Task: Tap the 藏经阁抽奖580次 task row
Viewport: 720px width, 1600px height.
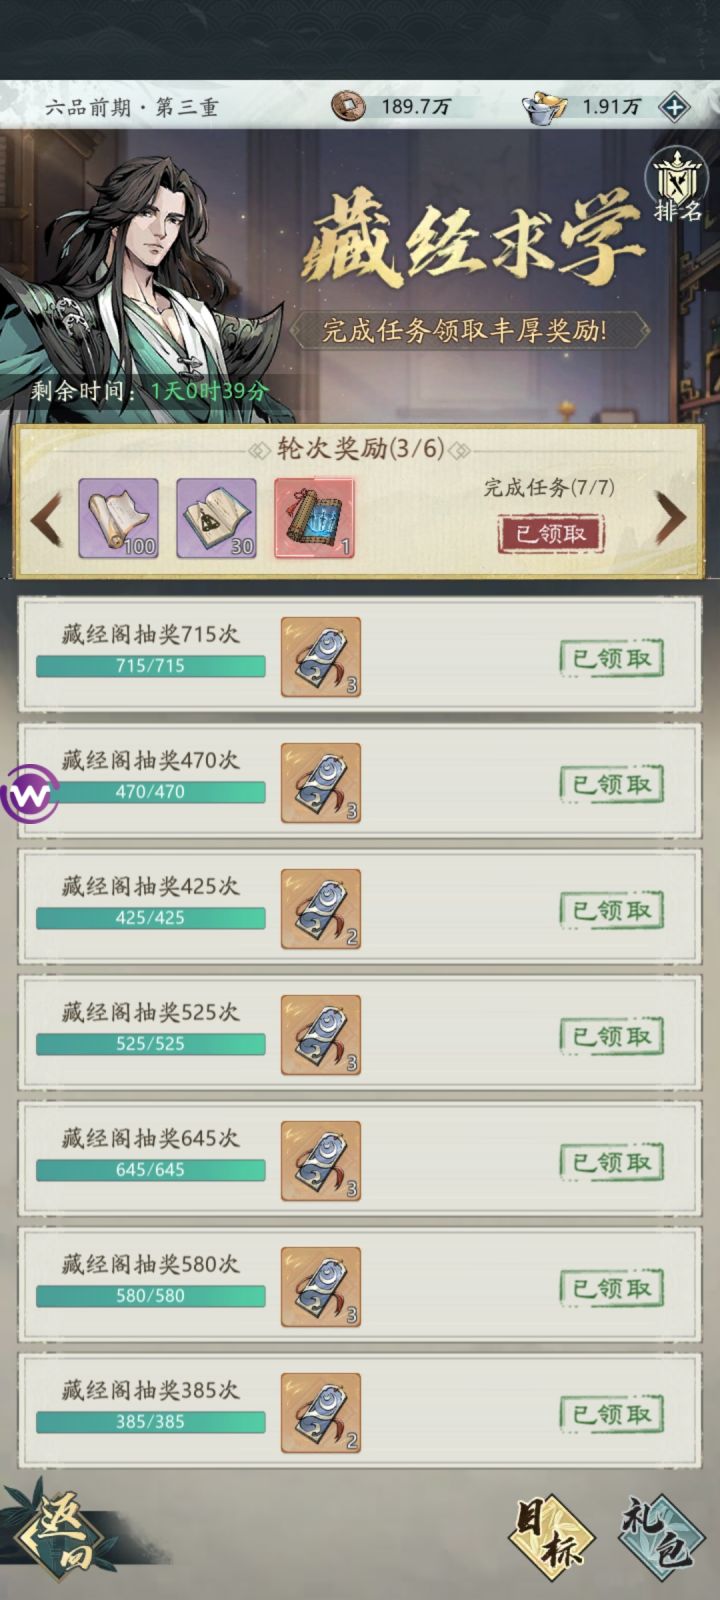Action: pyautogui.click(x=360, y=1286)
